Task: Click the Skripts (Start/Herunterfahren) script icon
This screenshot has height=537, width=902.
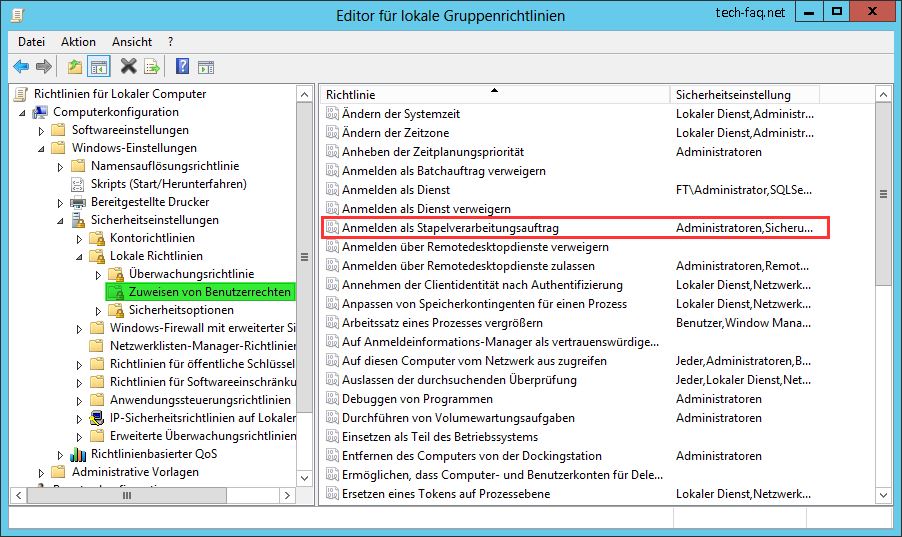Action: click(x=77, y=184)
